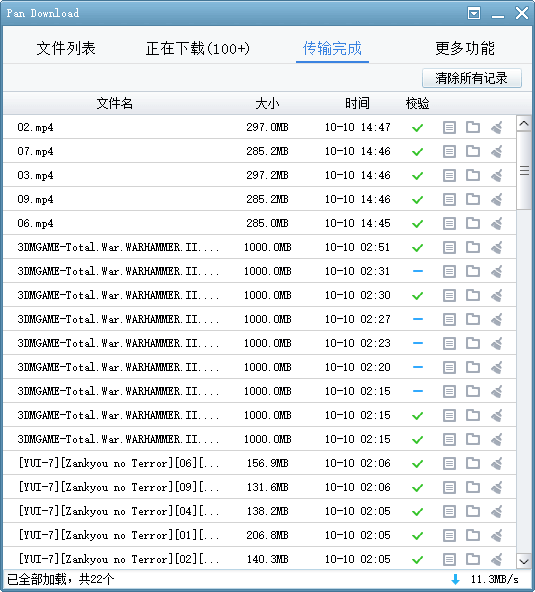Open details icon for 02.mp4
The image size is (535, 592).
click(x=449, y=128)
